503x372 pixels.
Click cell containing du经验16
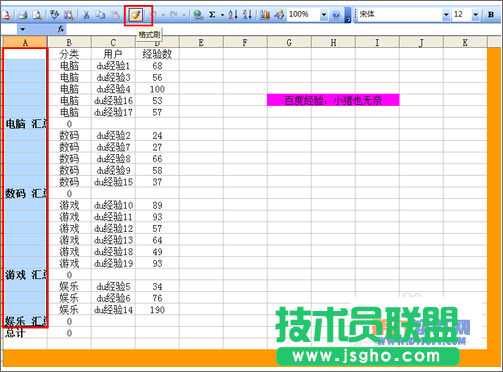pos(113,101)
